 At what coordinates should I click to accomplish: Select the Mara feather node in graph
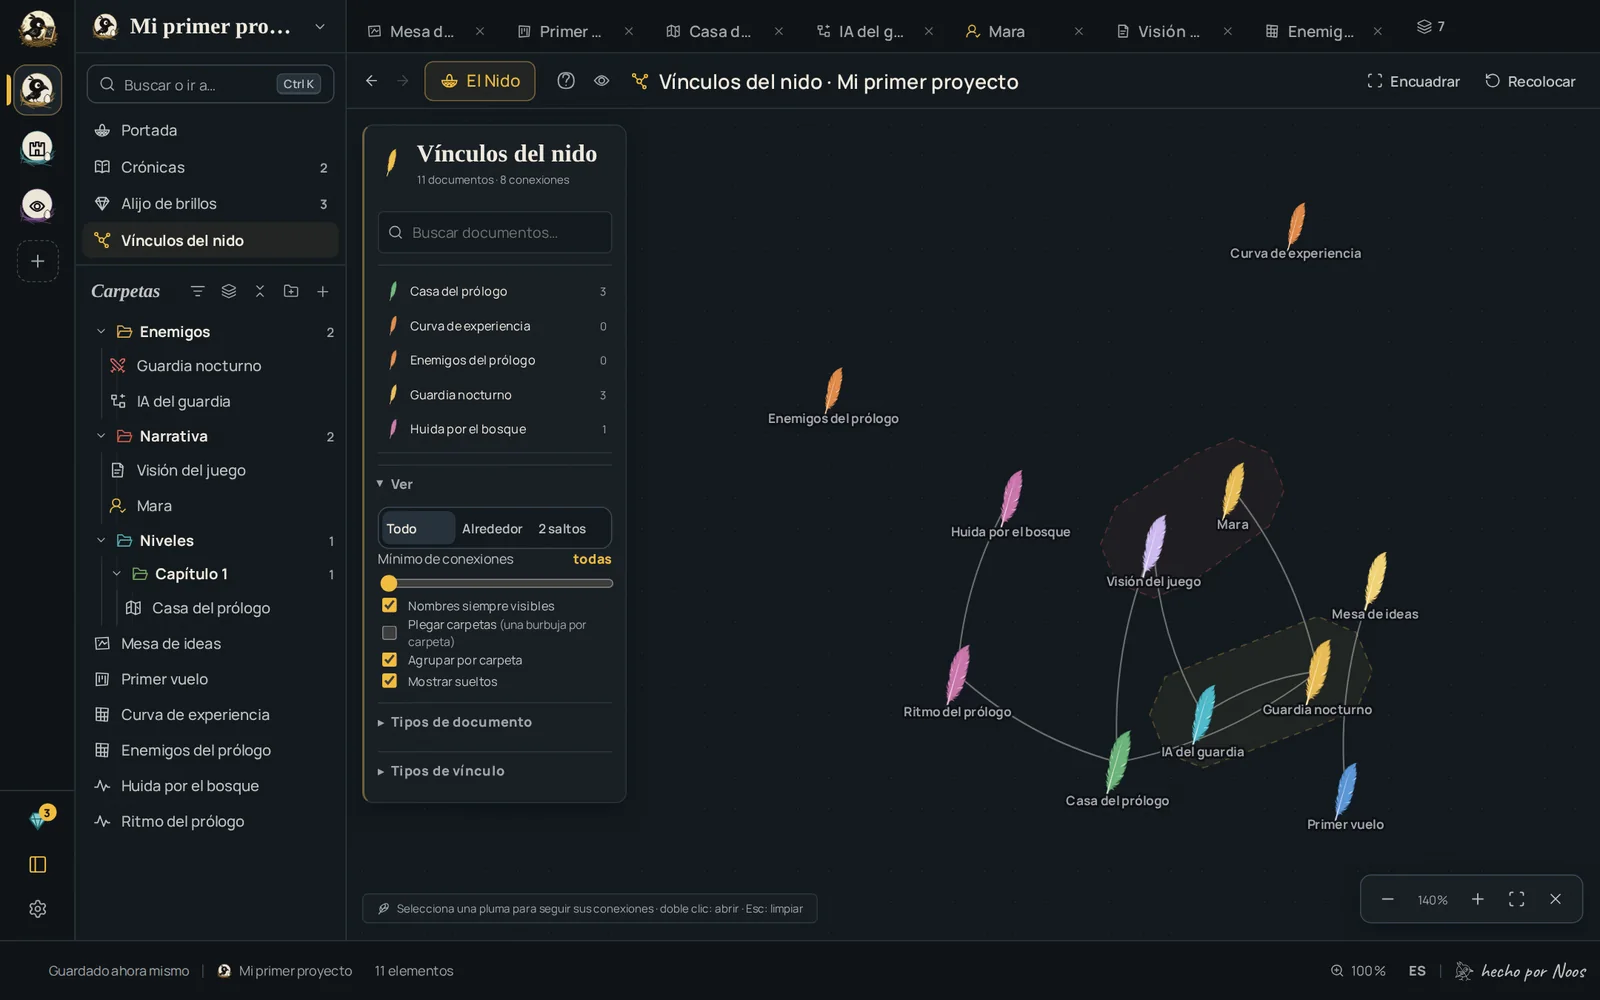coord(1234,490)
